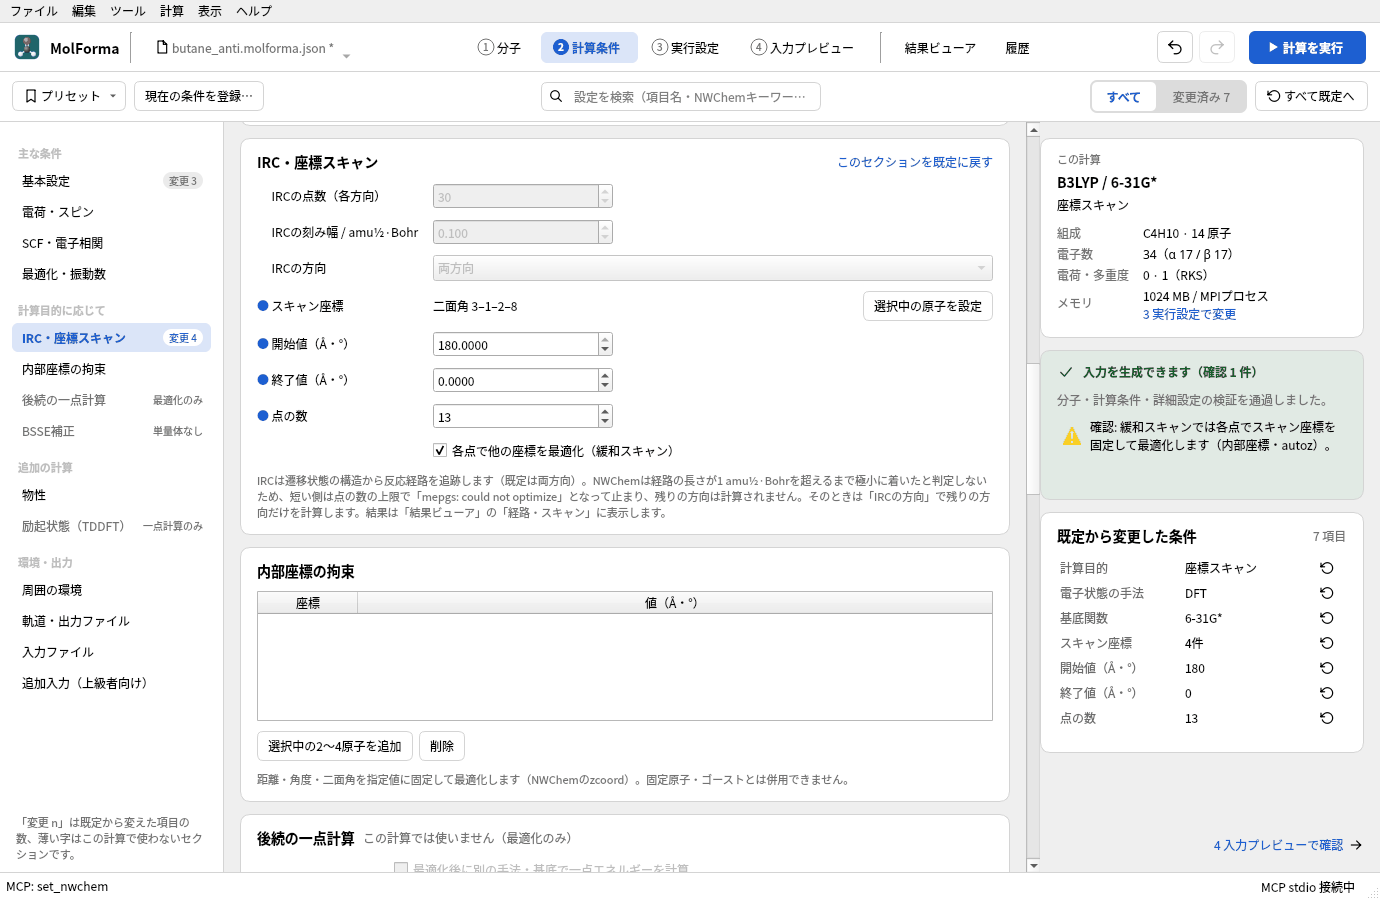Screen dimensions: 1380x900
Task: Click the blue modified dot beside 点の数
Action: point(263,416)
